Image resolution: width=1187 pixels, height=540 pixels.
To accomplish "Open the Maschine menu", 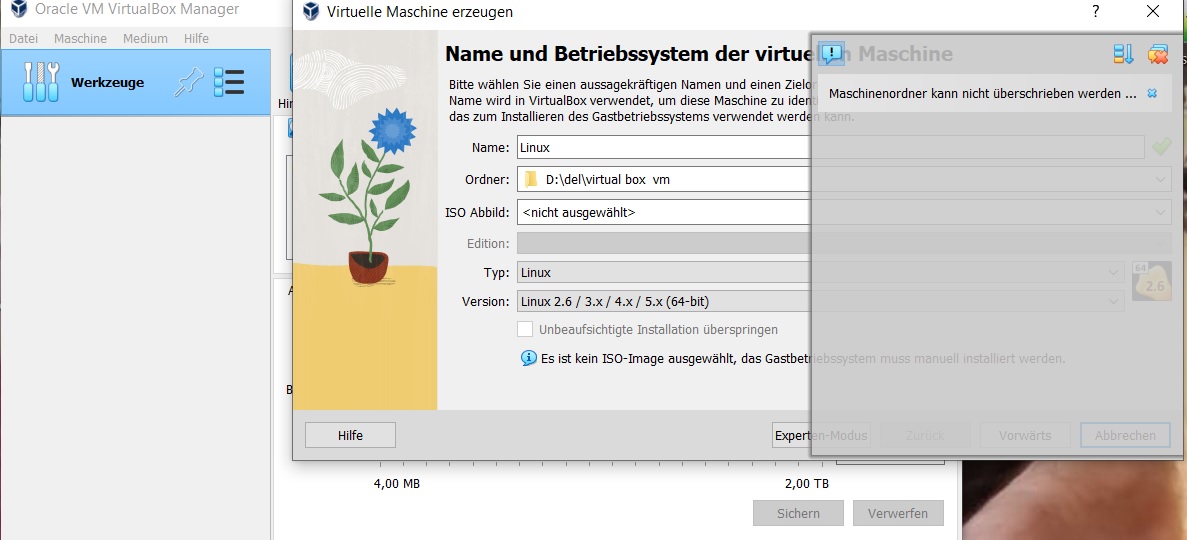I will pos(80,39).
